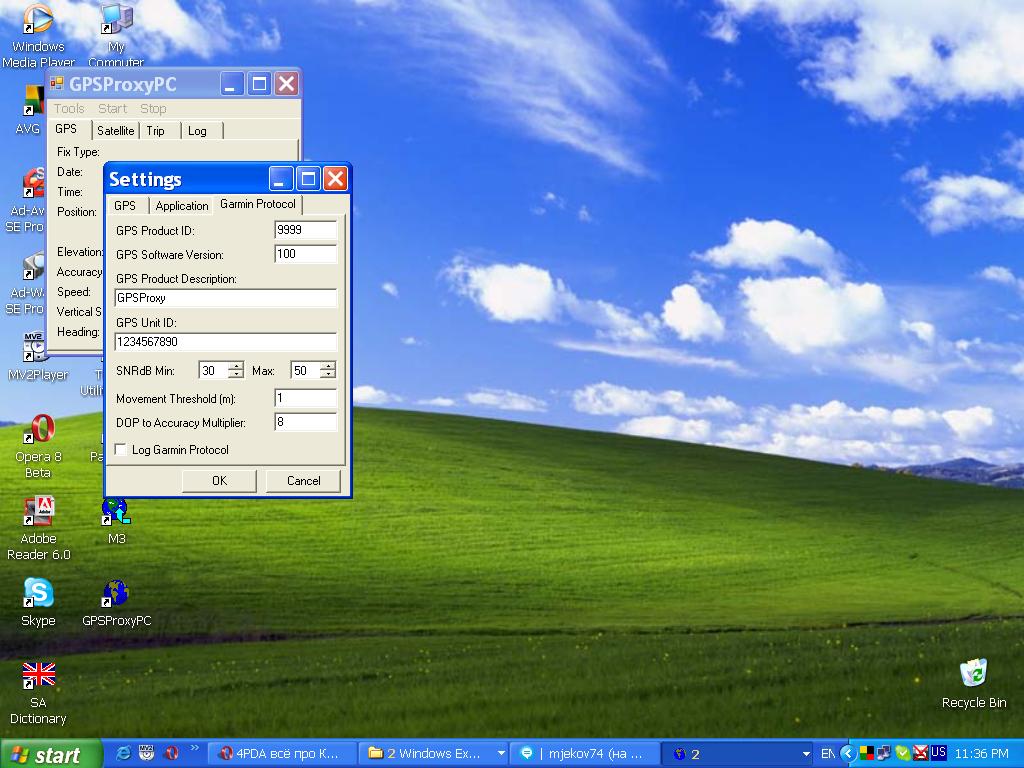The image size is (1024, 768).
Task: Click the Start menu item in GPSProxyPC
Action: pyautogui.click(x=112, y=108)
